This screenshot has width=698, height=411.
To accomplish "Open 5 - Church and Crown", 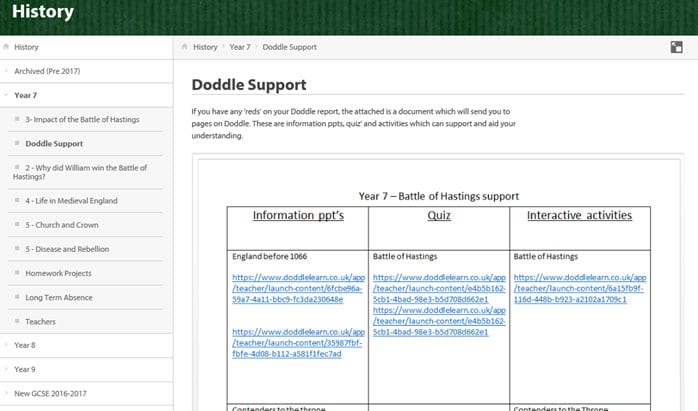I will 61,225.
